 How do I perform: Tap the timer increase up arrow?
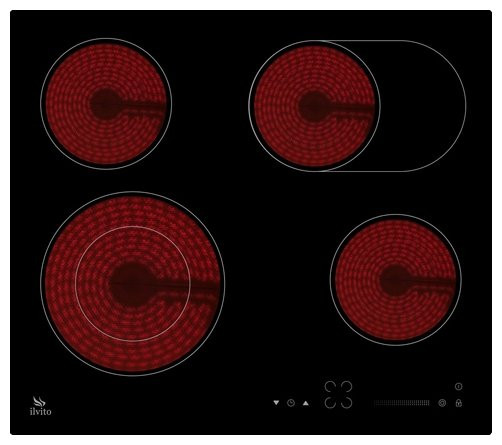pyautogui.click(x=306, y=403)
